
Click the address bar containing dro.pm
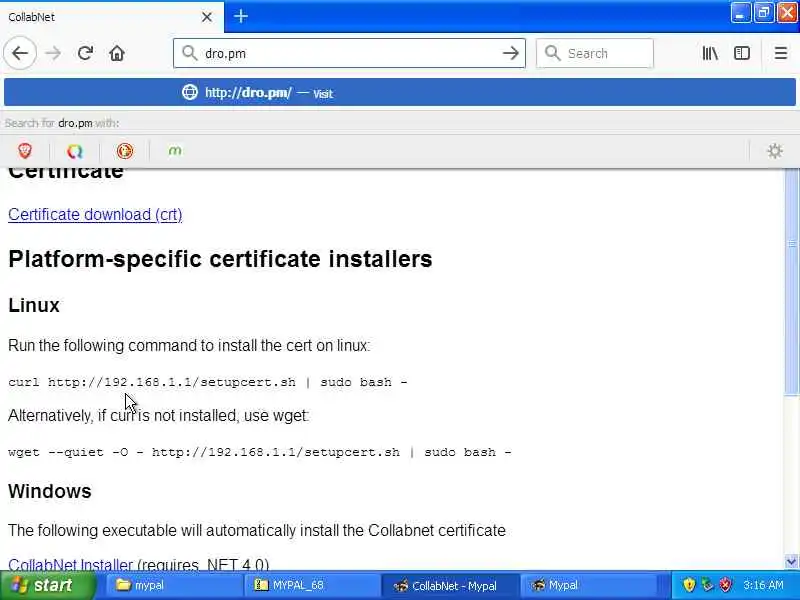pyautogui.click(x=349, y=53)
